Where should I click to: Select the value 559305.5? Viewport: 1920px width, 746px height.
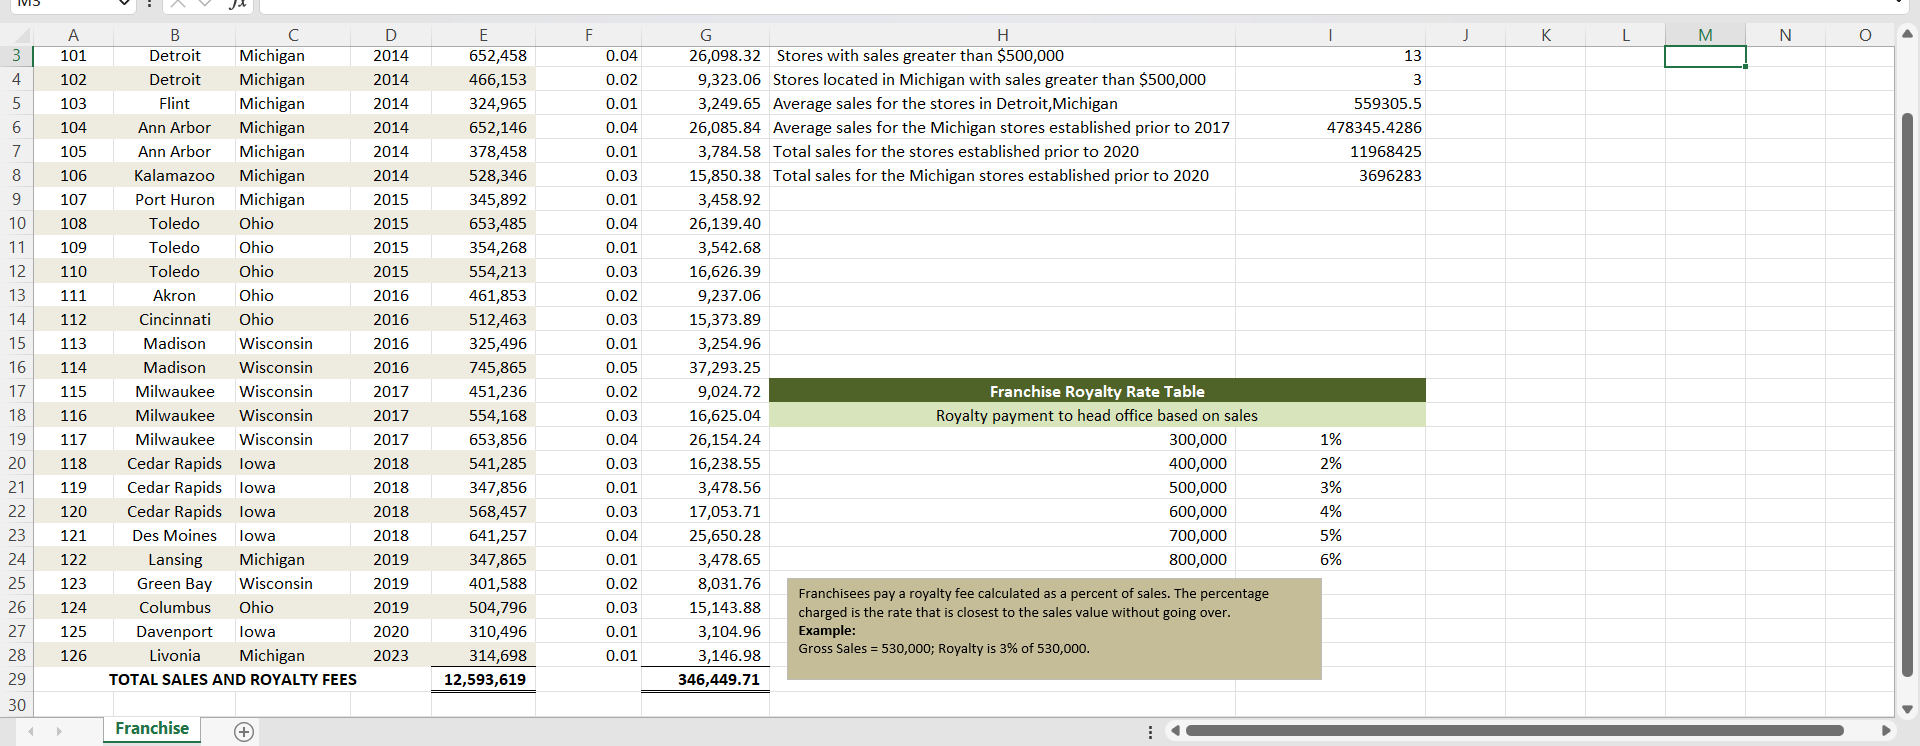point(1330,104)
